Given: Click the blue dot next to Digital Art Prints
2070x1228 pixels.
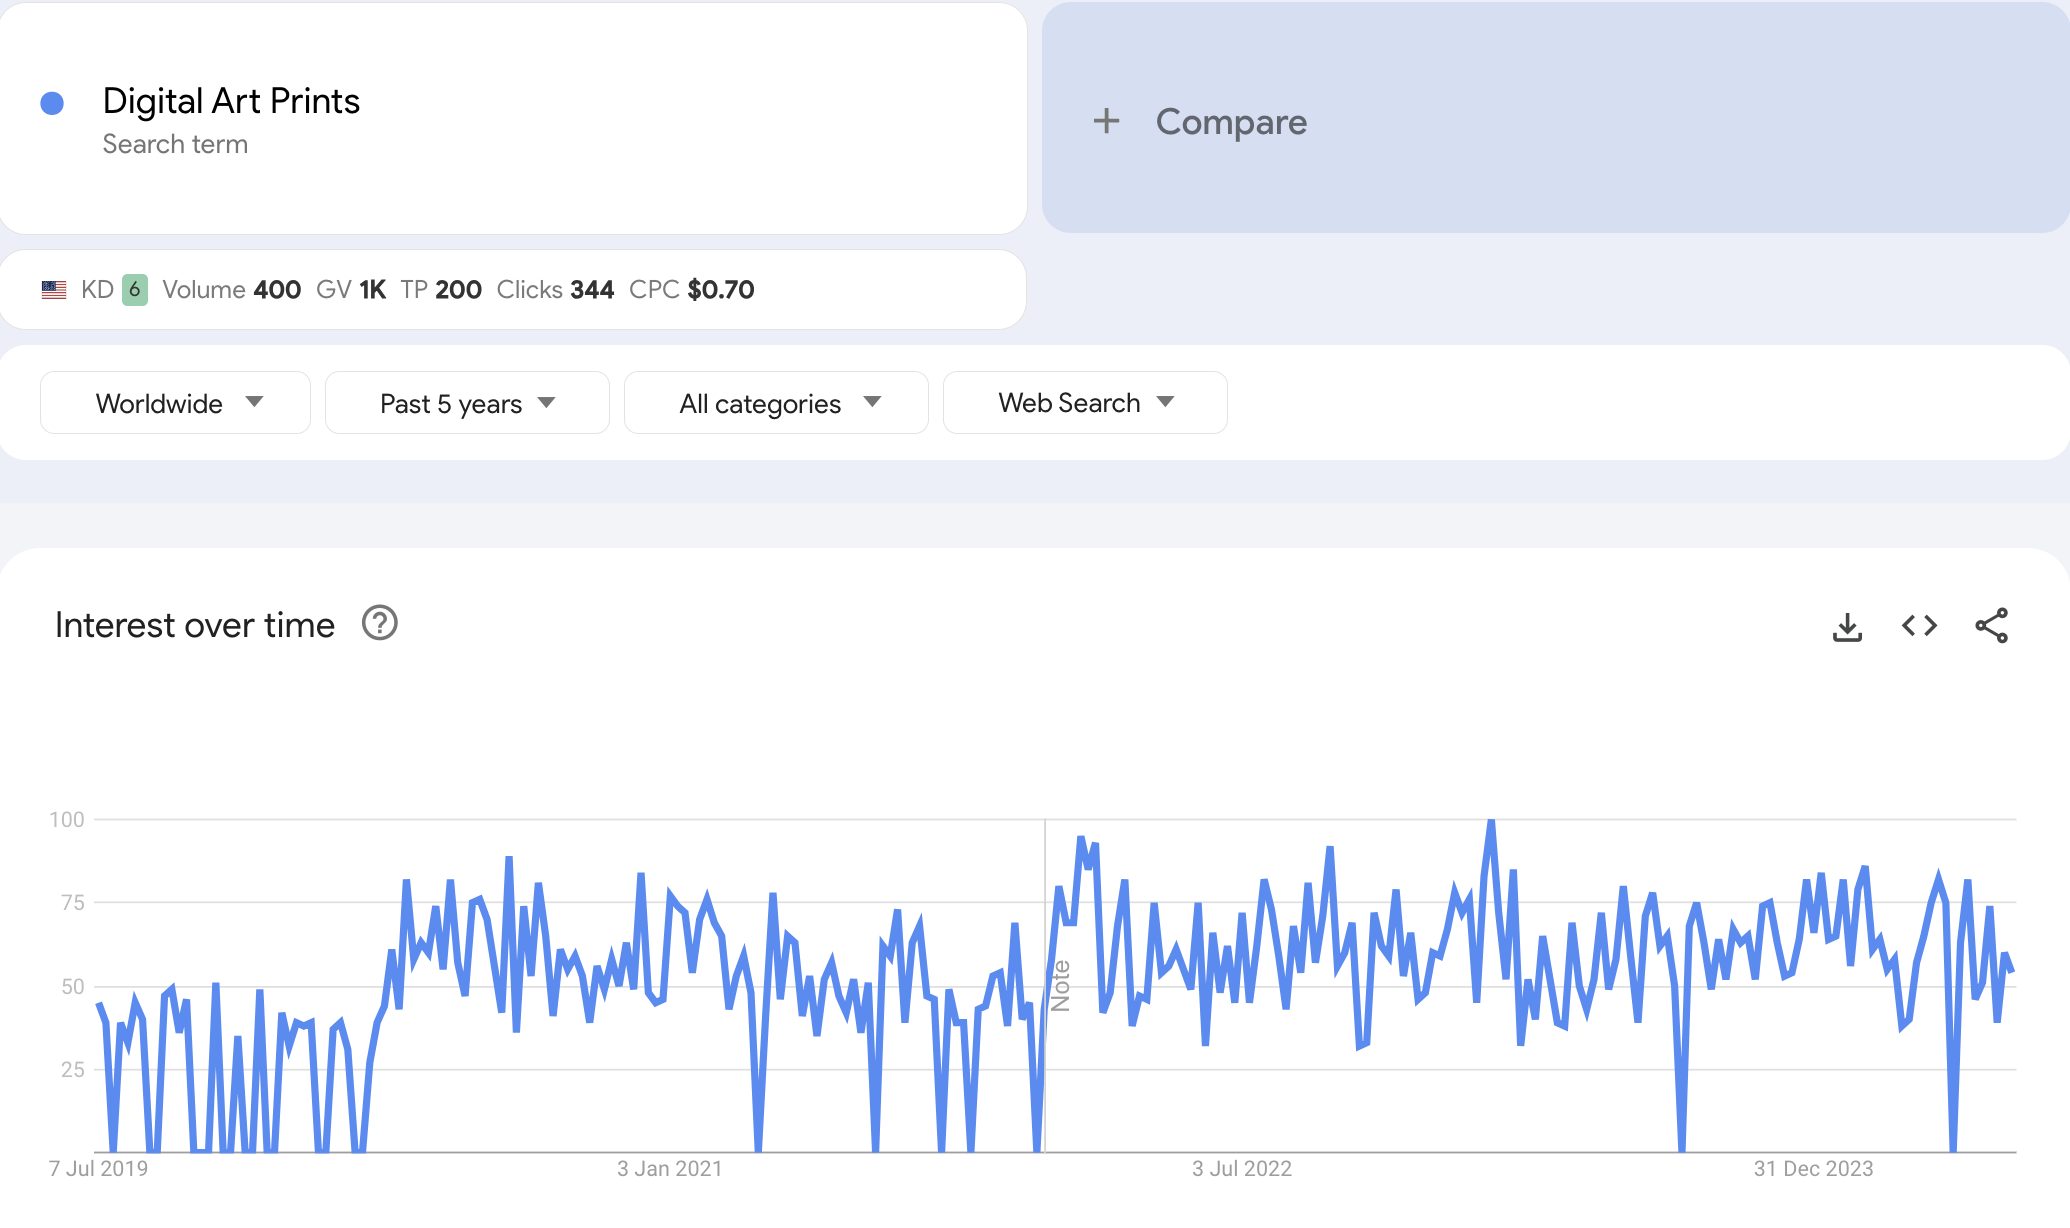Looking at the screenshot, I should coord(52,103).
